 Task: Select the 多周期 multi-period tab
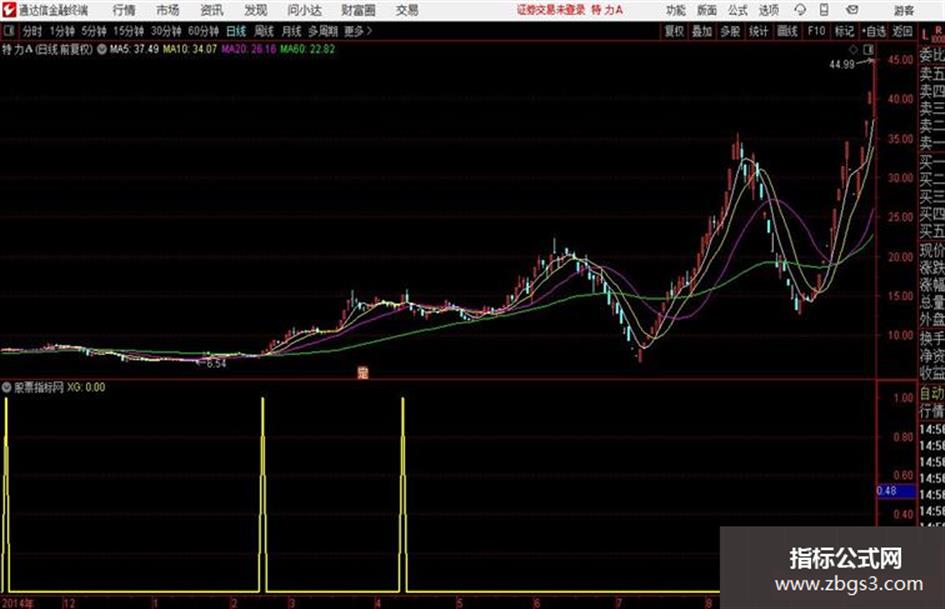pyautogui.click(x=324, y=31)
